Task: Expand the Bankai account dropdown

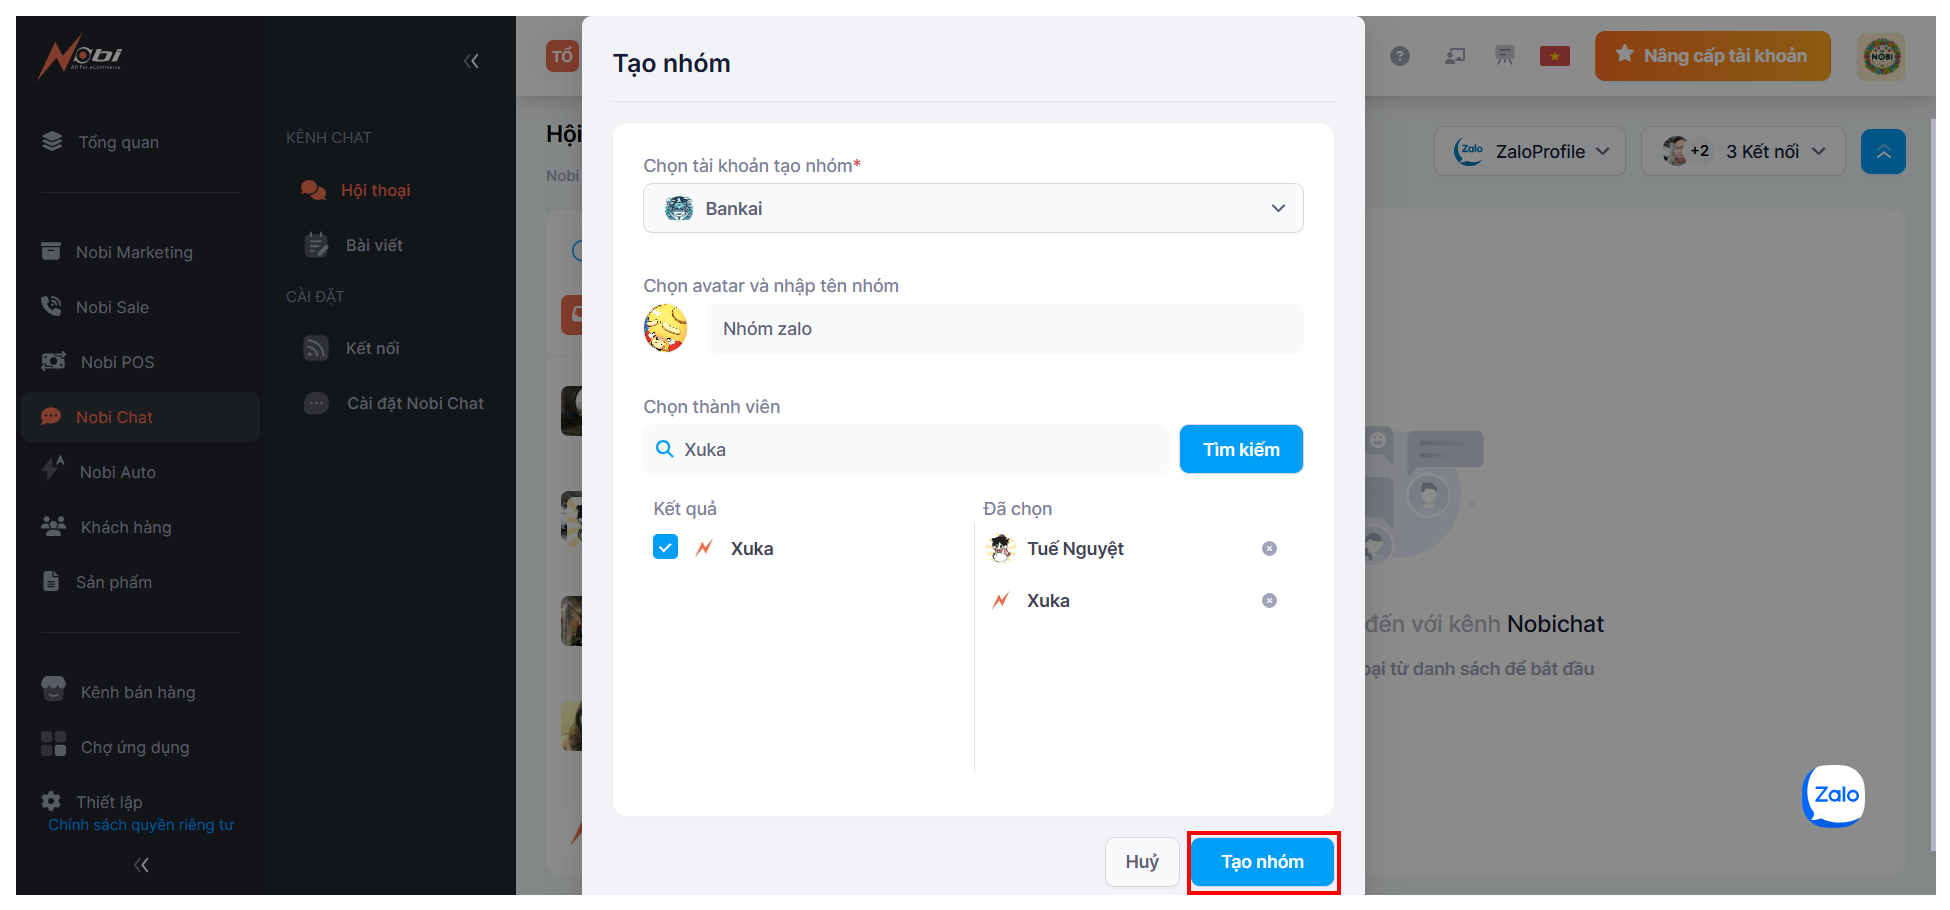Action: tap(973, 208)
